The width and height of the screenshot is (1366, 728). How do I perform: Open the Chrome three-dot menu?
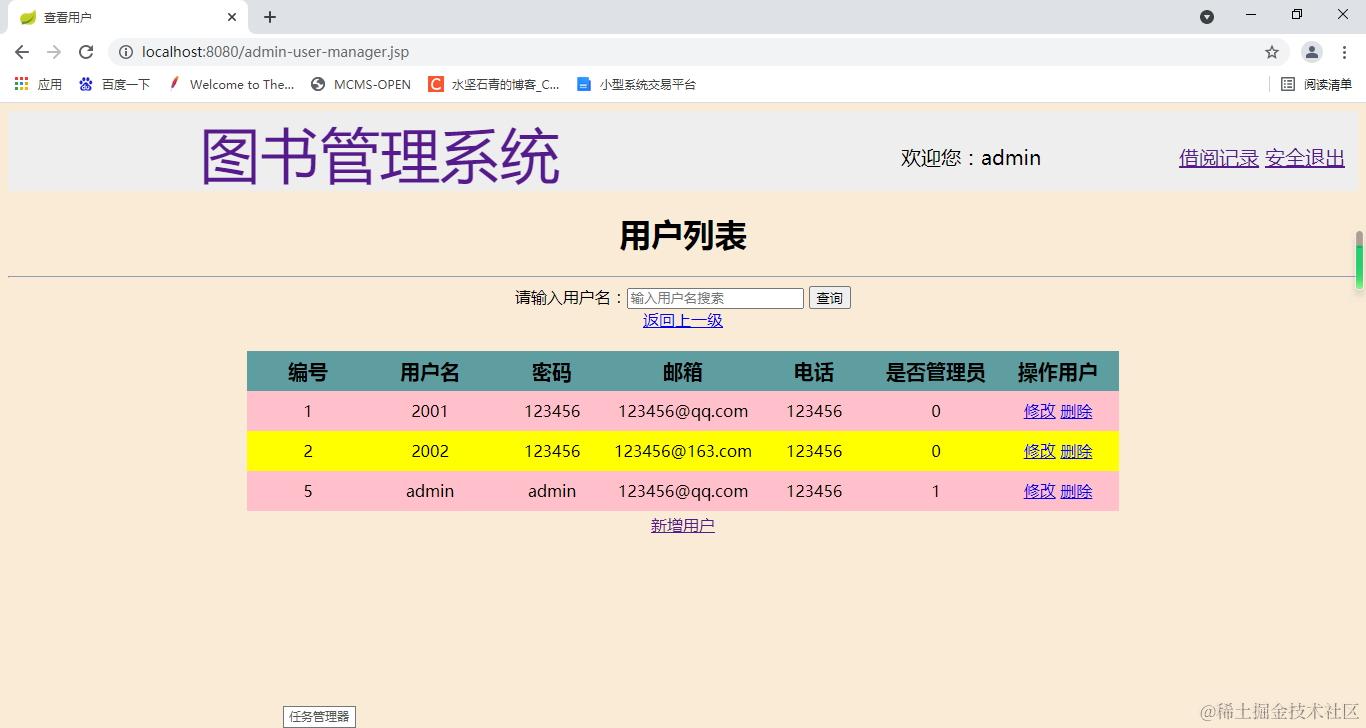coord(1344,52)
